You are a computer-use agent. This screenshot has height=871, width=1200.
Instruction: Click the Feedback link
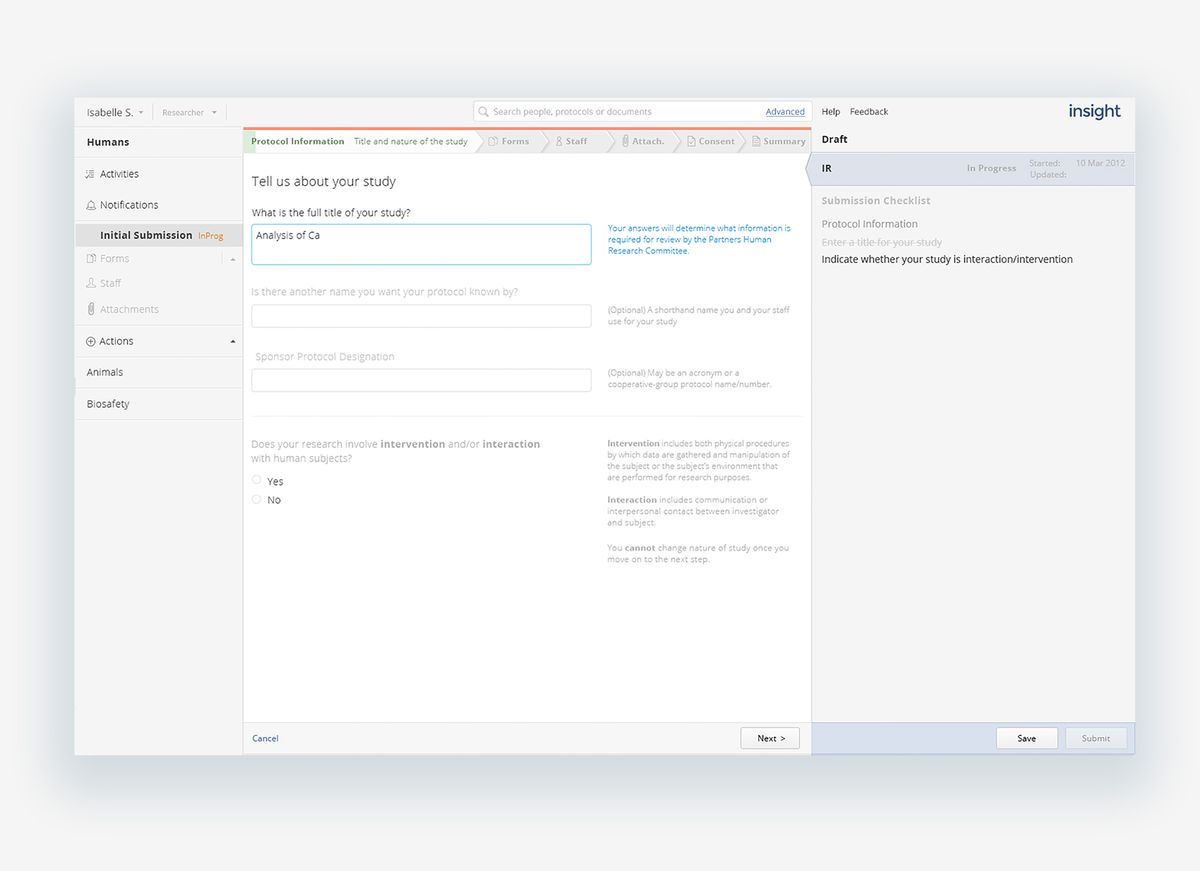pyautogui.click(x=869, y=112)
